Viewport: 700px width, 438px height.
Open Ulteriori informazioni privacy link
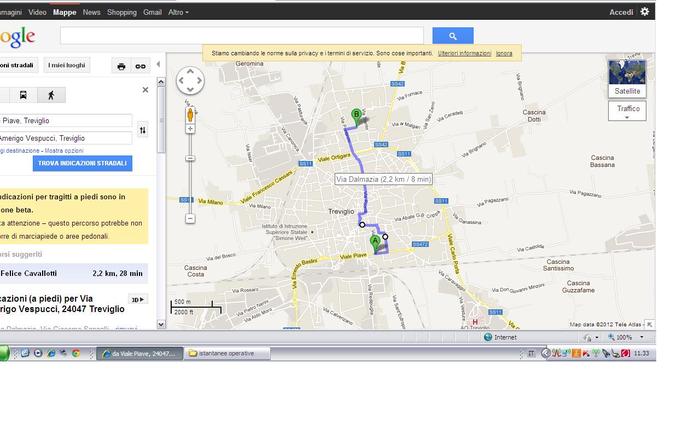[x=464, y=53]
